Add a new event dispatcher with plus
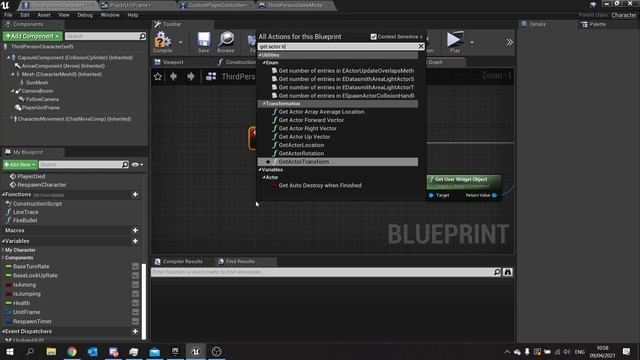 coord(135,332)
